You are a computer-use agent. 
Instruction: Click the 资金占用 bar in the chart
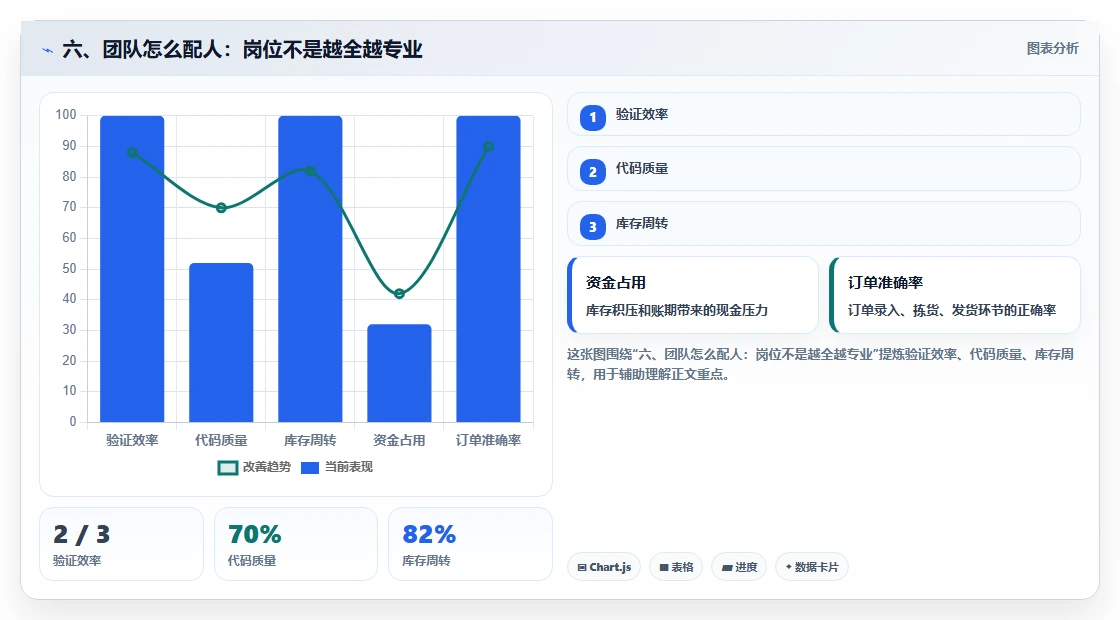[399, 373]
